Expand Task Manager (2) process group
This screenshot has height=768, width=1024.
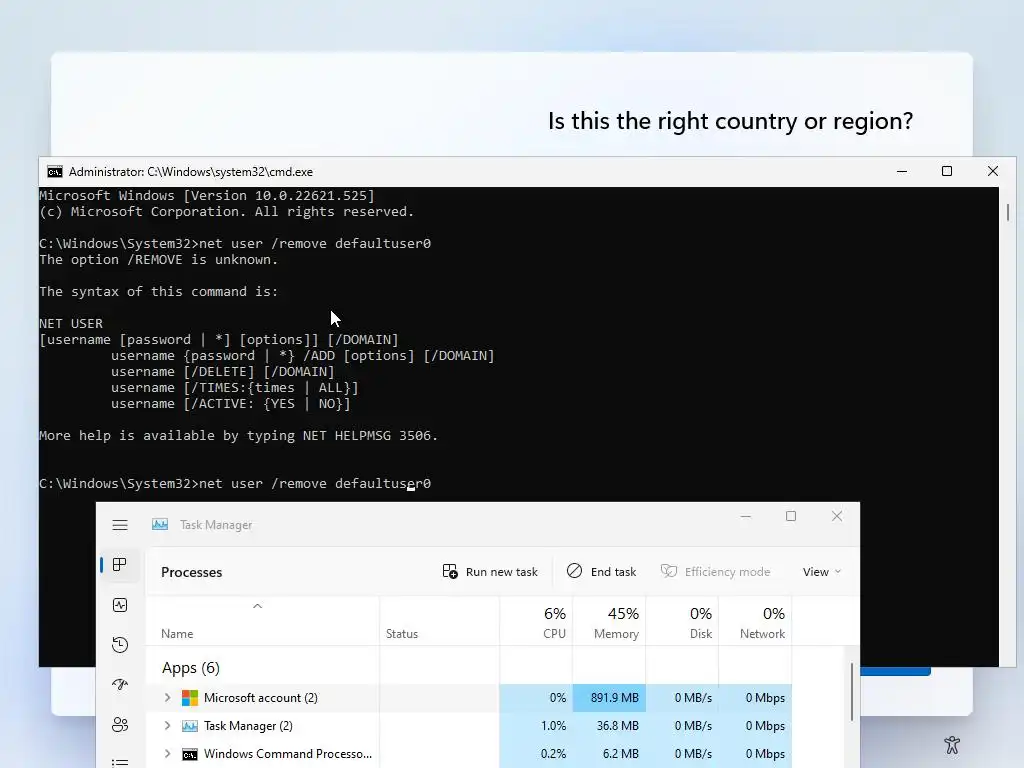pyautogui.click(x=167, y=726)
